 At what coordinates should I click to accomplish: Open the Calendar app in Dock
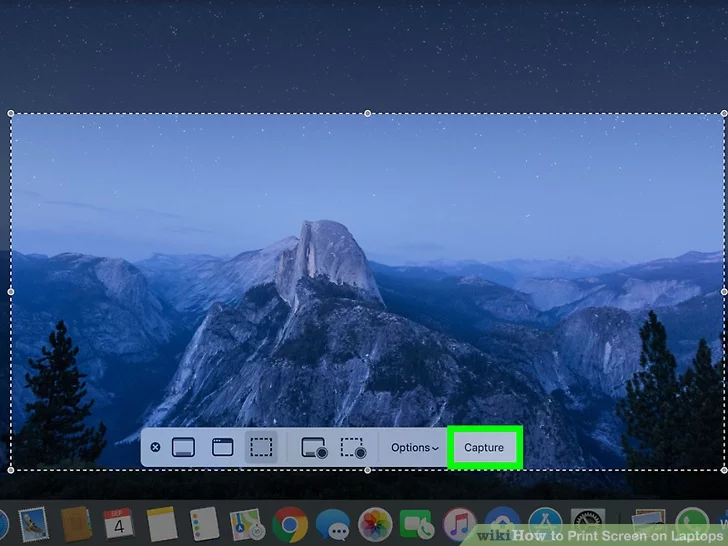pyautogui.click(x=119, y=524)
